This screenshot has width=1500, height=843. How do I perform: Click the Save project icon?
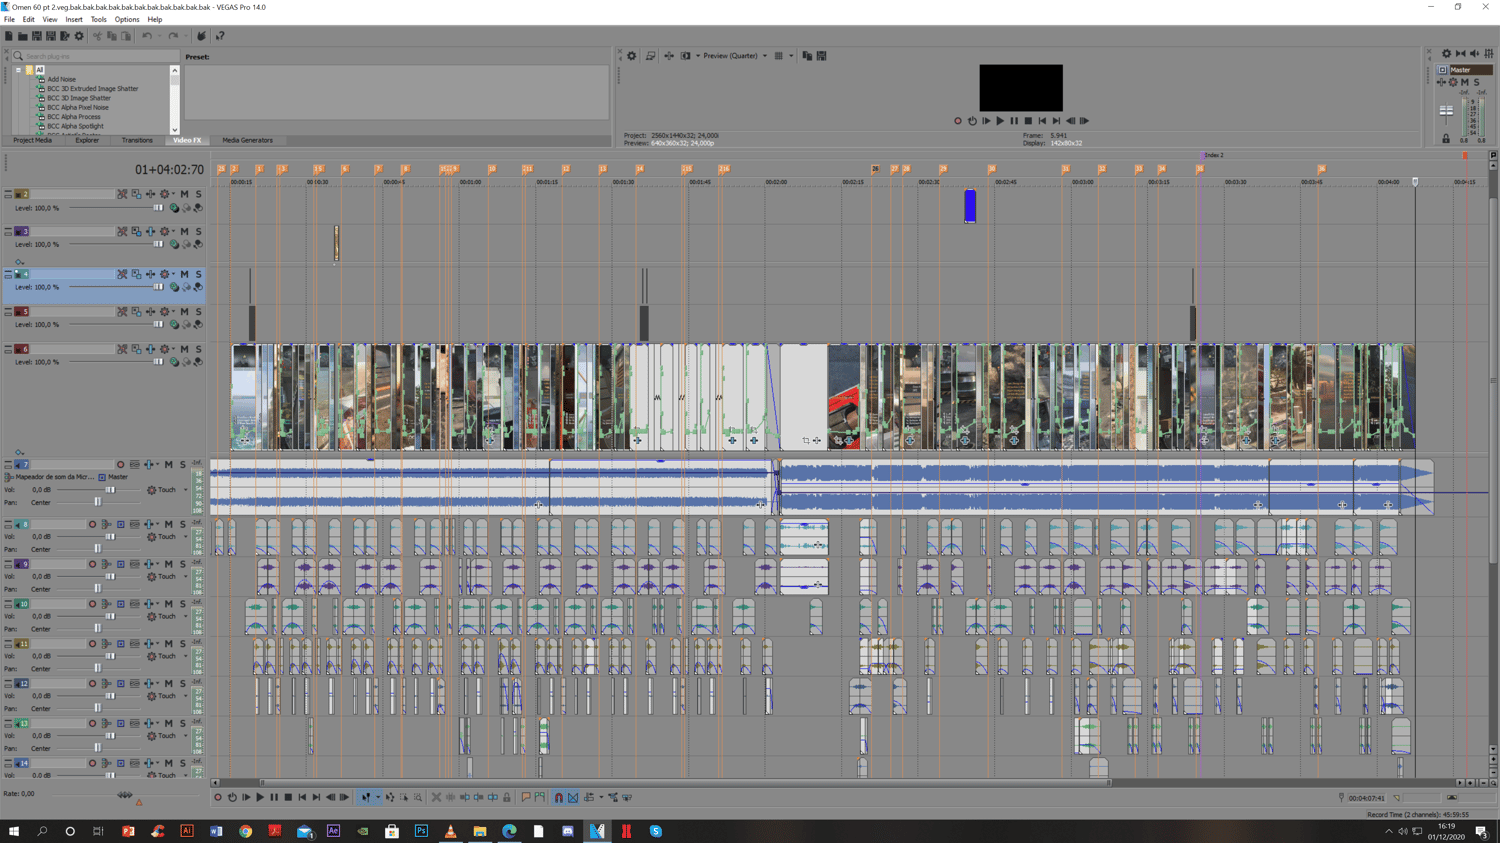37,36
